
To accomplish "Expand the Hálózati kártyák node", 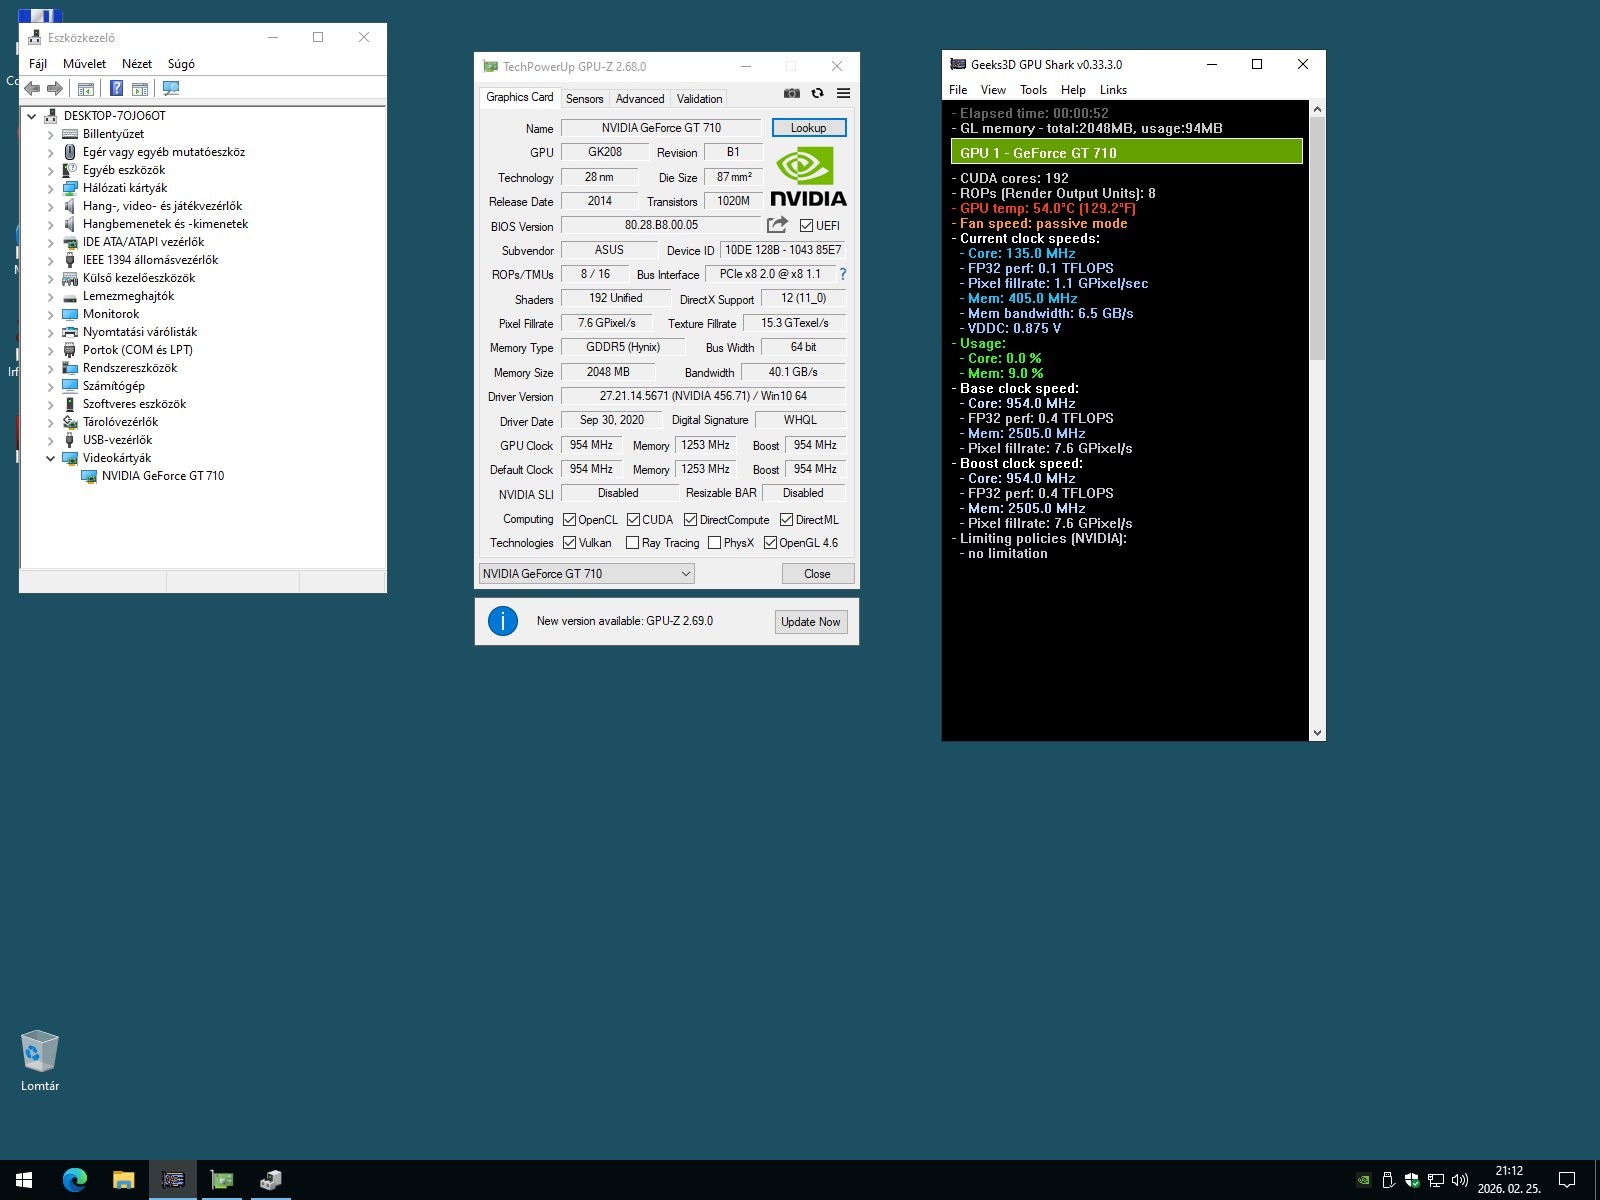I will [x=50, y=188].
